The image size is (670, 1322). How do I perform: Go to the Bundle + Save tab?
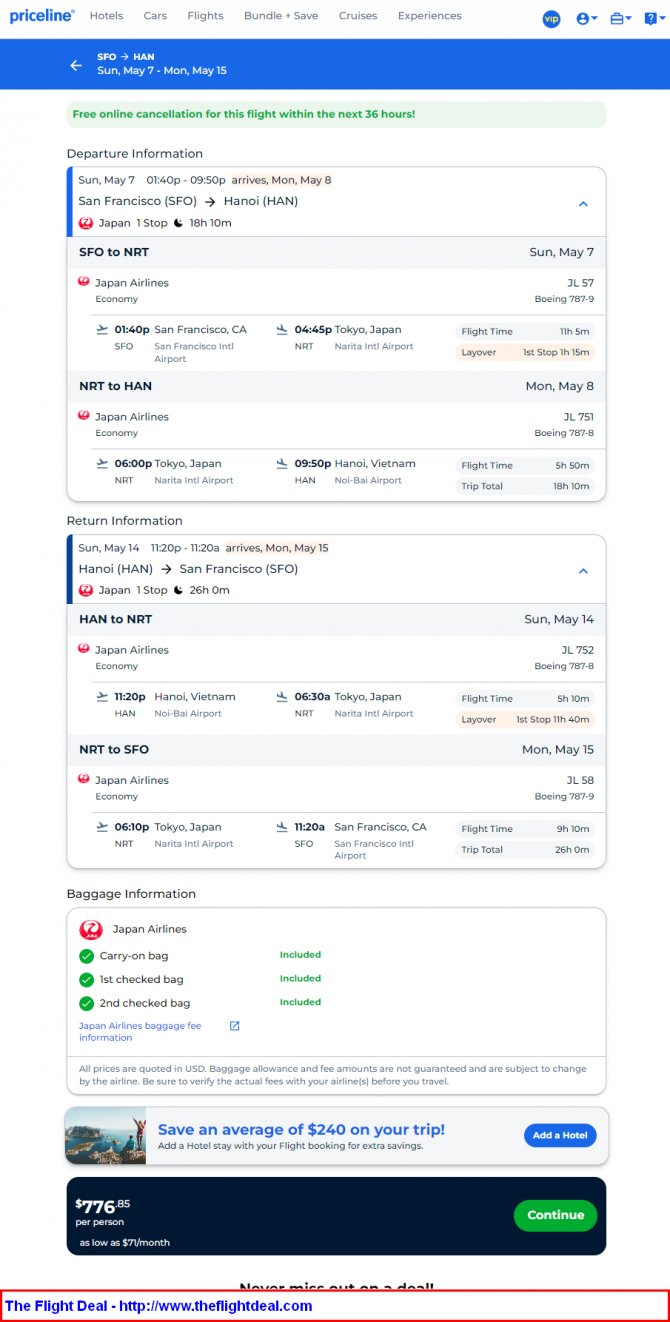[281, 16]
